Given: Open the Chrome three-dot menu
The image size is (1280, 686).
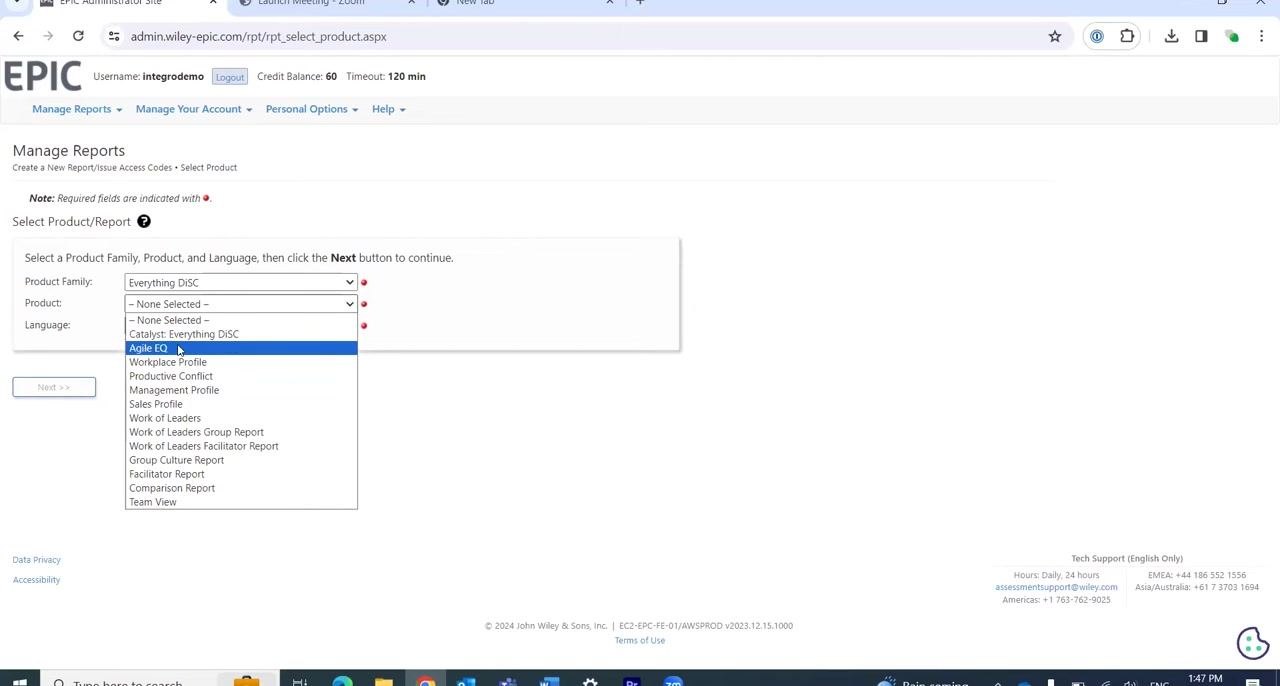Looking at the screenshot, I should (x=1262, y=36).
